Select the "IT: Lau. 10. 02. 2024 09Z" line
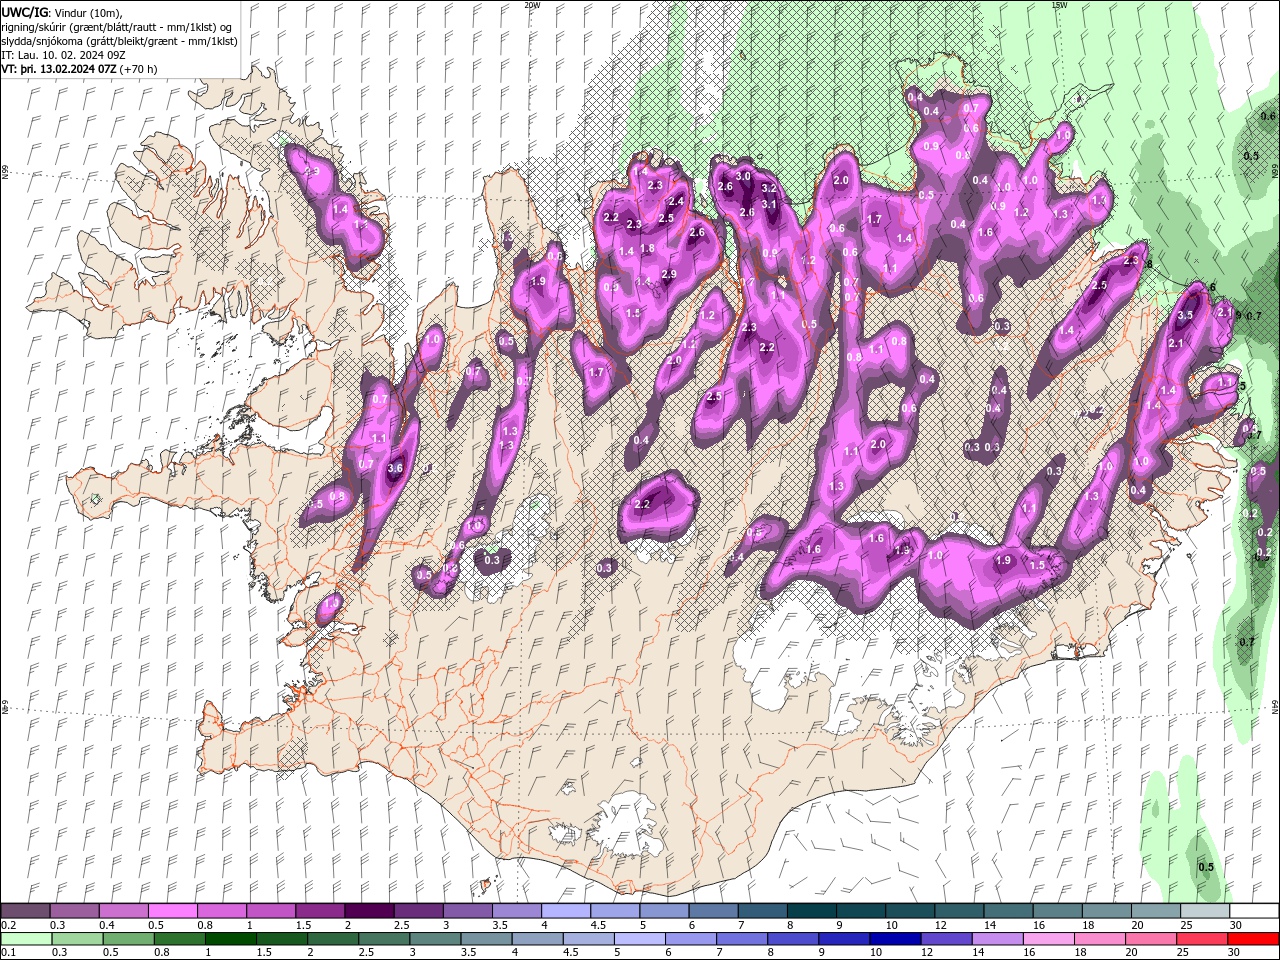The height and width of the screenshot is (960, 1280). pos(63,55)
